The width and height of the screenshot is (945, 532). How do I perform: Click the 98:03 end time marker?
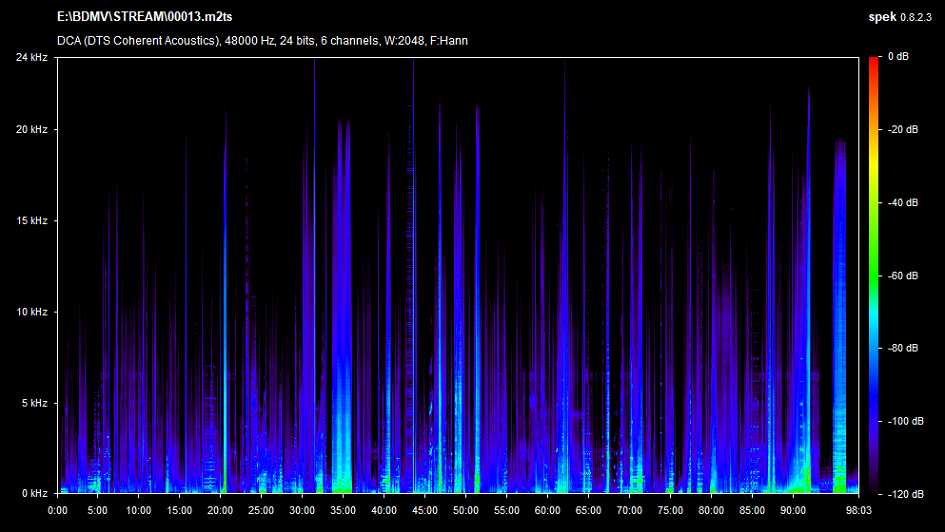pyautogui.click(x=858, y=509)
